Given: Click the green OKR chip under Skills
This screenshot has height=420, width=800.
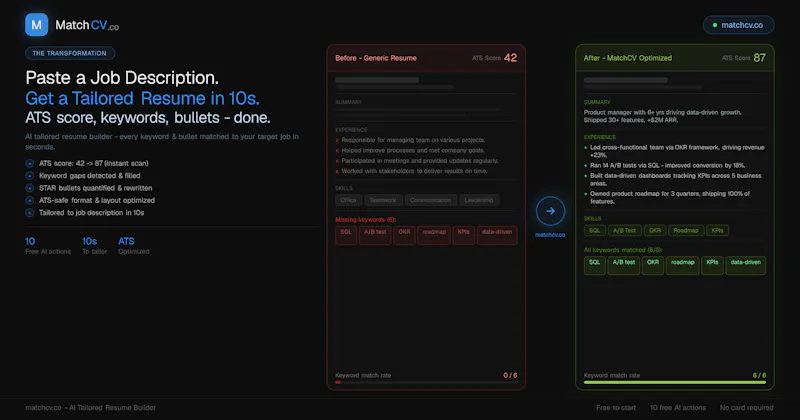Looking at the screenshot, I should point(655,231).
